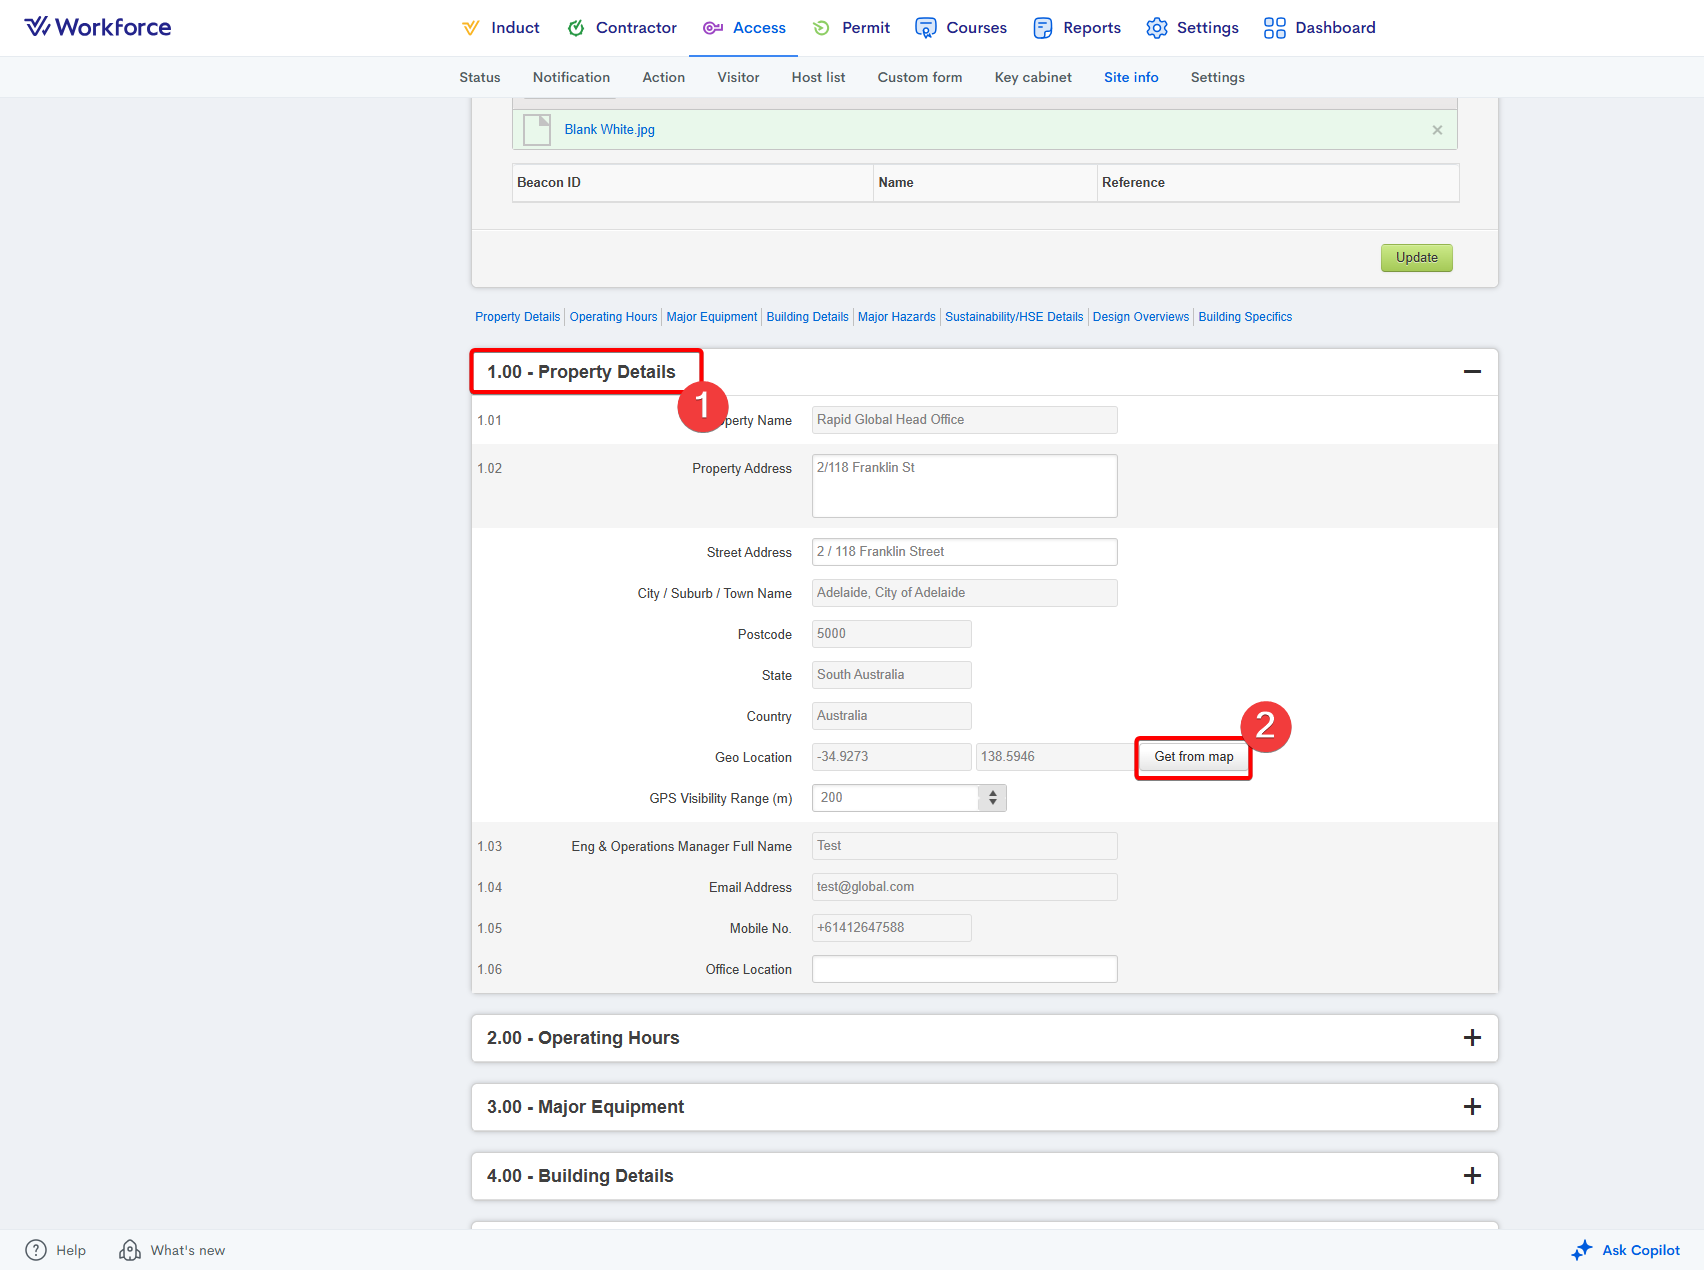
Task: Expand the 3.00 Major Equipment section
Action: (x=1472, y=1107)
